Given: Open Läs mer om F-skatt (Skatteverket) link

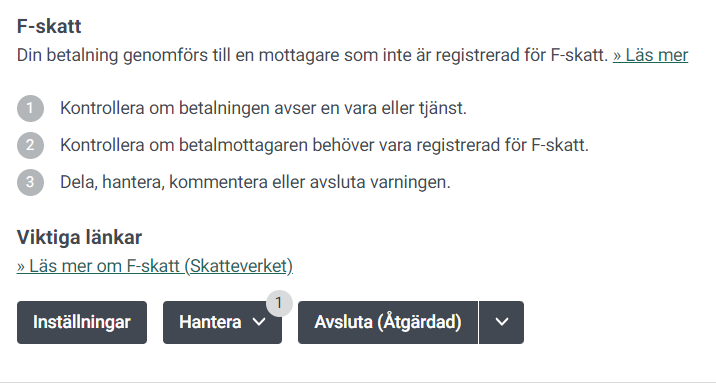Looking at the screenshot, I should pos(155,266).
